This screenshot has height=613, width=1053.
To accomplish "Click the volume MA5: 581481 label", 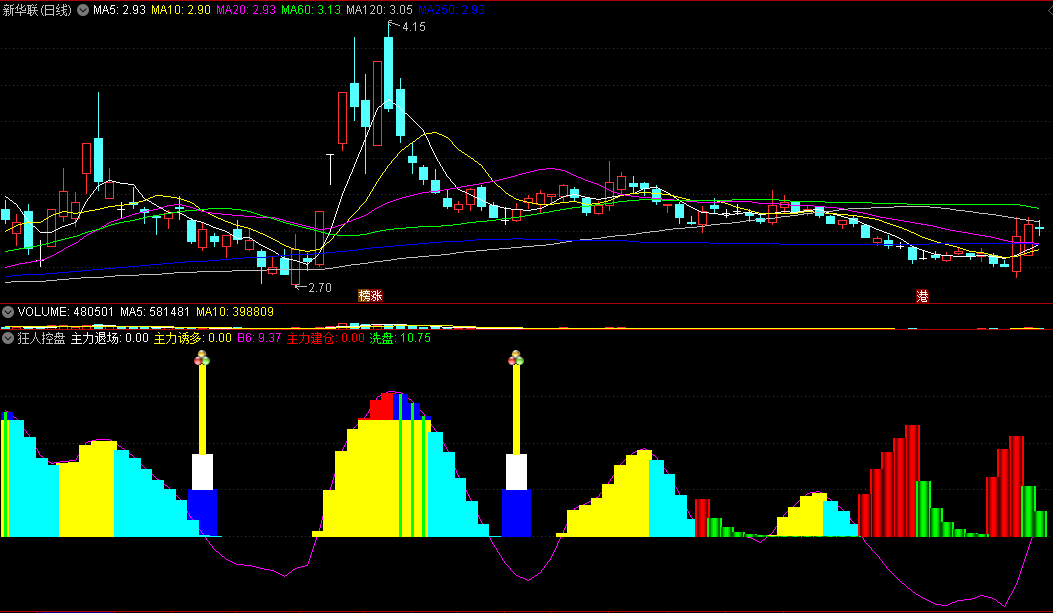I will click(x=155, y=312).
